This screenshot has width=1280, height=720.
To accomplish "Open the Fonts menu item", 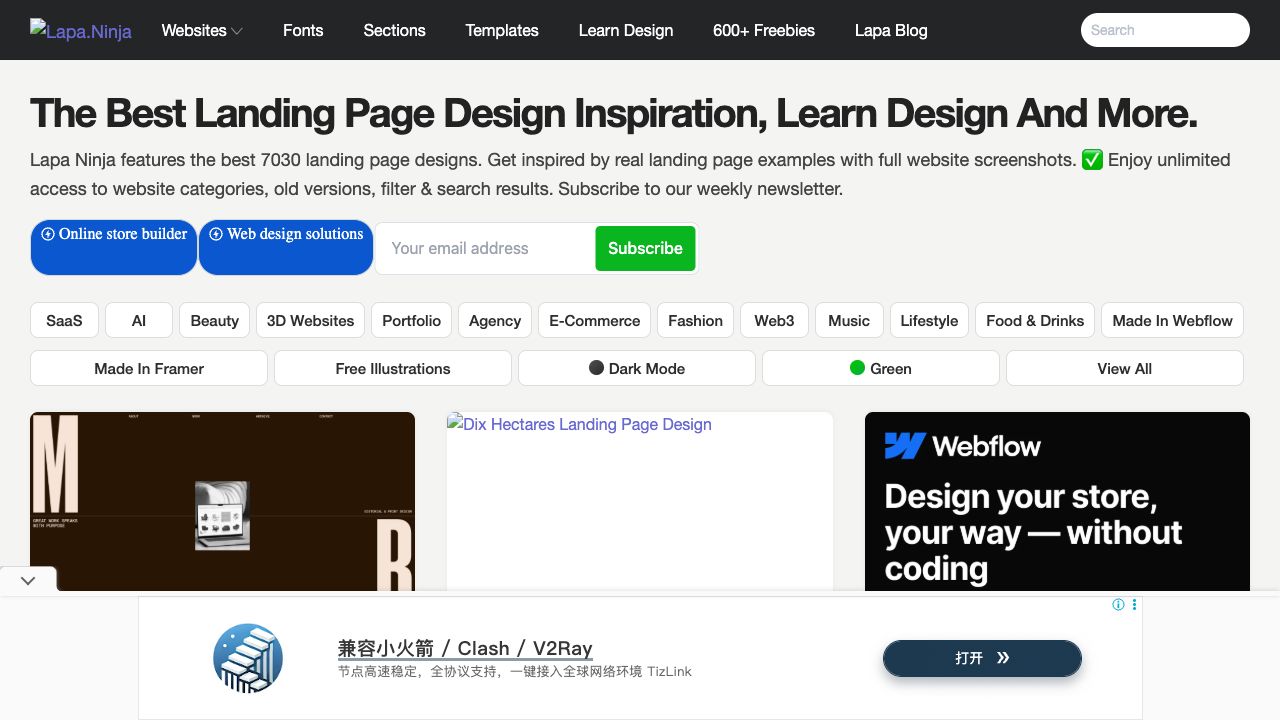I will (x=303, y=30).
